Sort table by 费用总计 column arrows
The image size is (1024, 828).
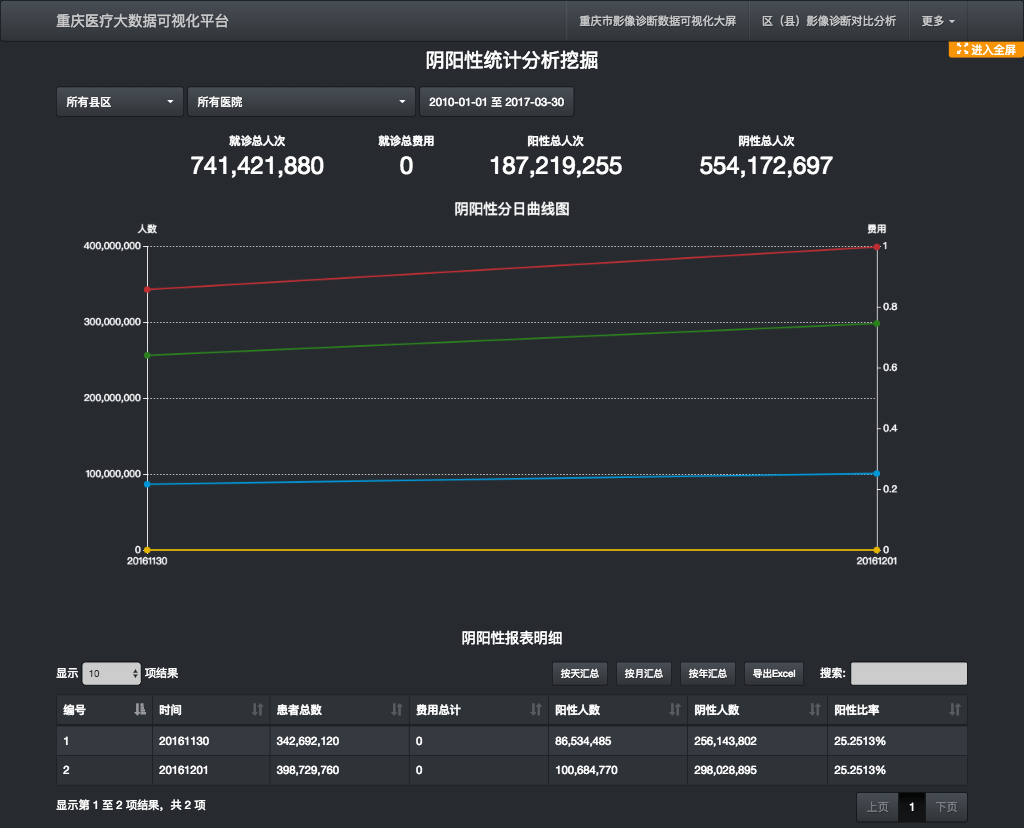click(536, 710)
